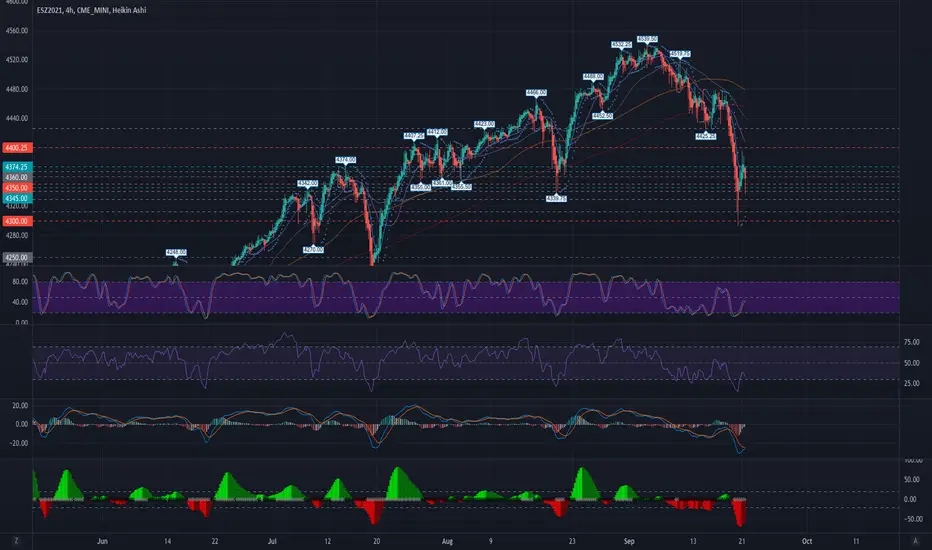Select the gray 4250.00 price axis label
The width and height of the screenshot is (932, 550).
17,257
